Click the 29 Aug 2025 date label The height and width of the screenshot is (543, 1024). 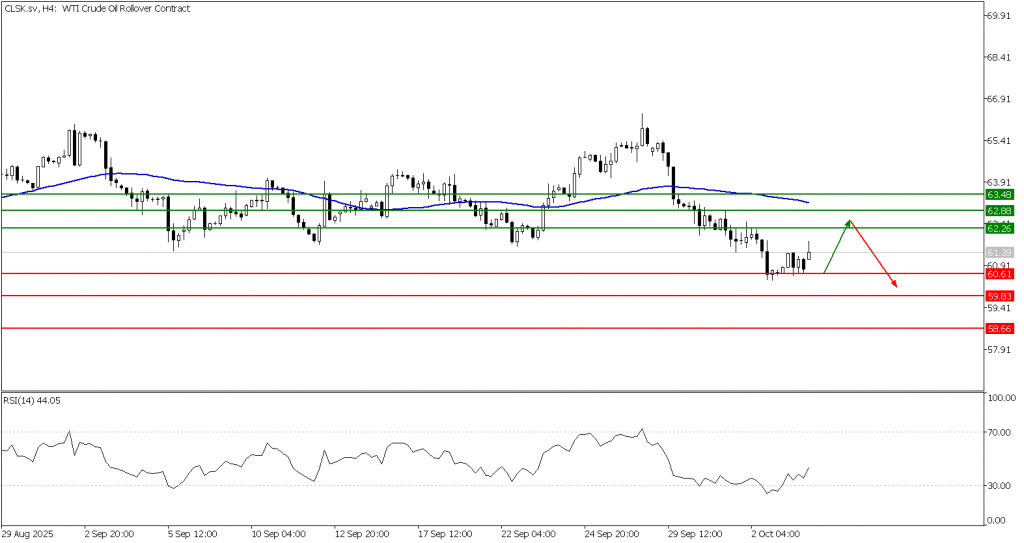coord(28,534)
